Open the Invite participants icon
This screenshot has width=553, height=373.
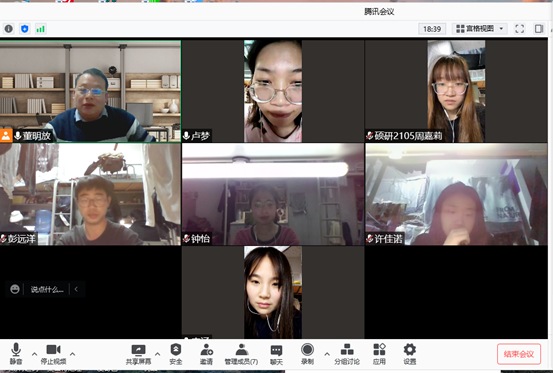pos(206,354)
